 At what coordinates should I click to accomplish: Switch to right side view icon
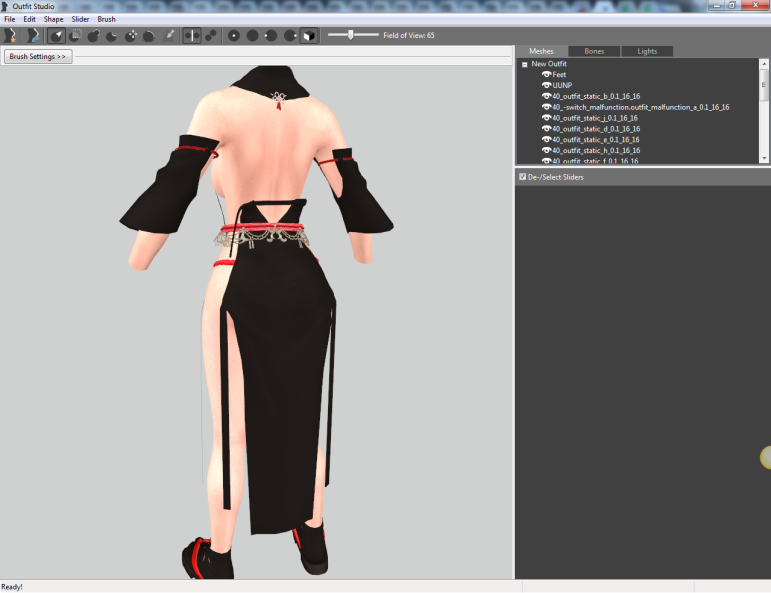click(x=290, y=35)
